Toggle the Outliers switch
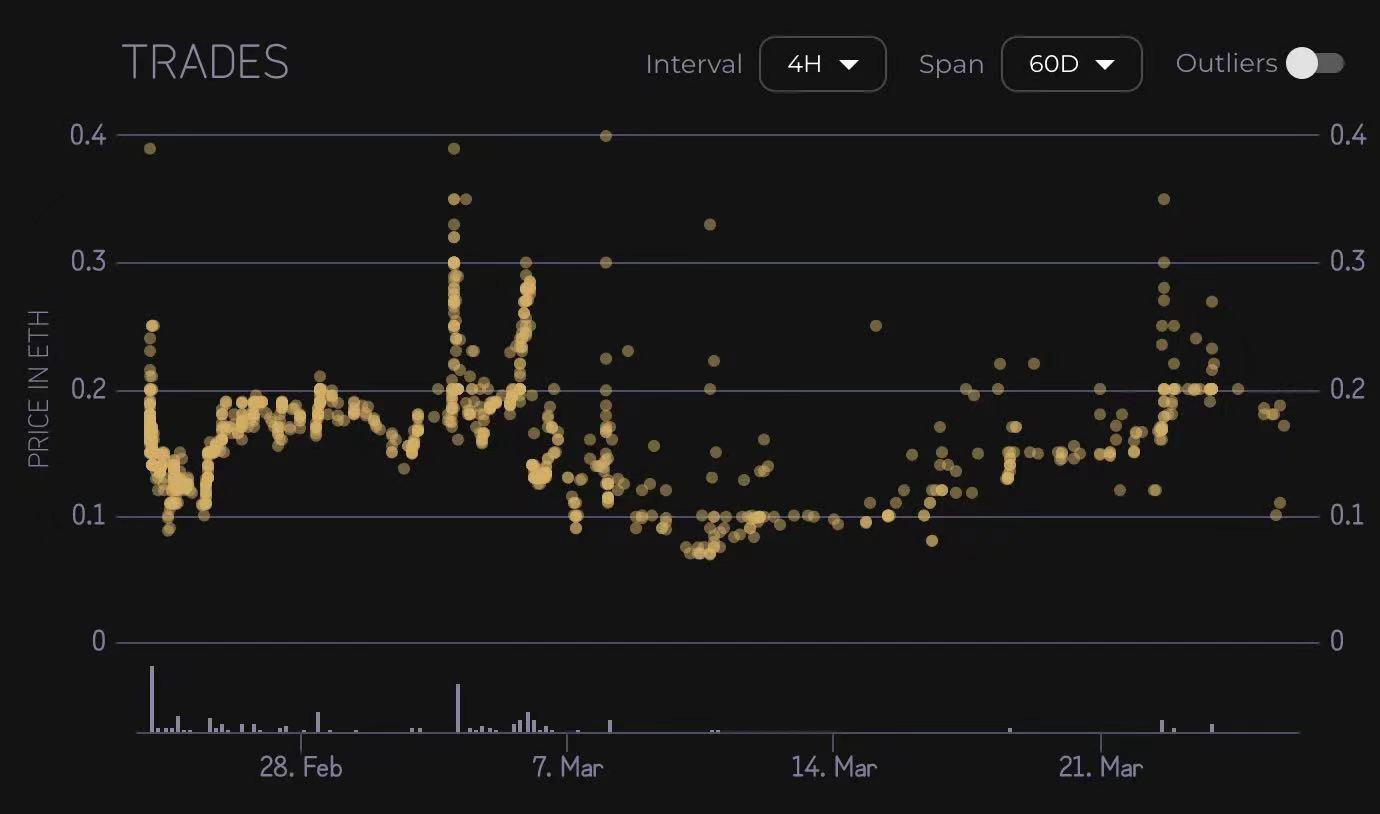 tap(1315, 64)
